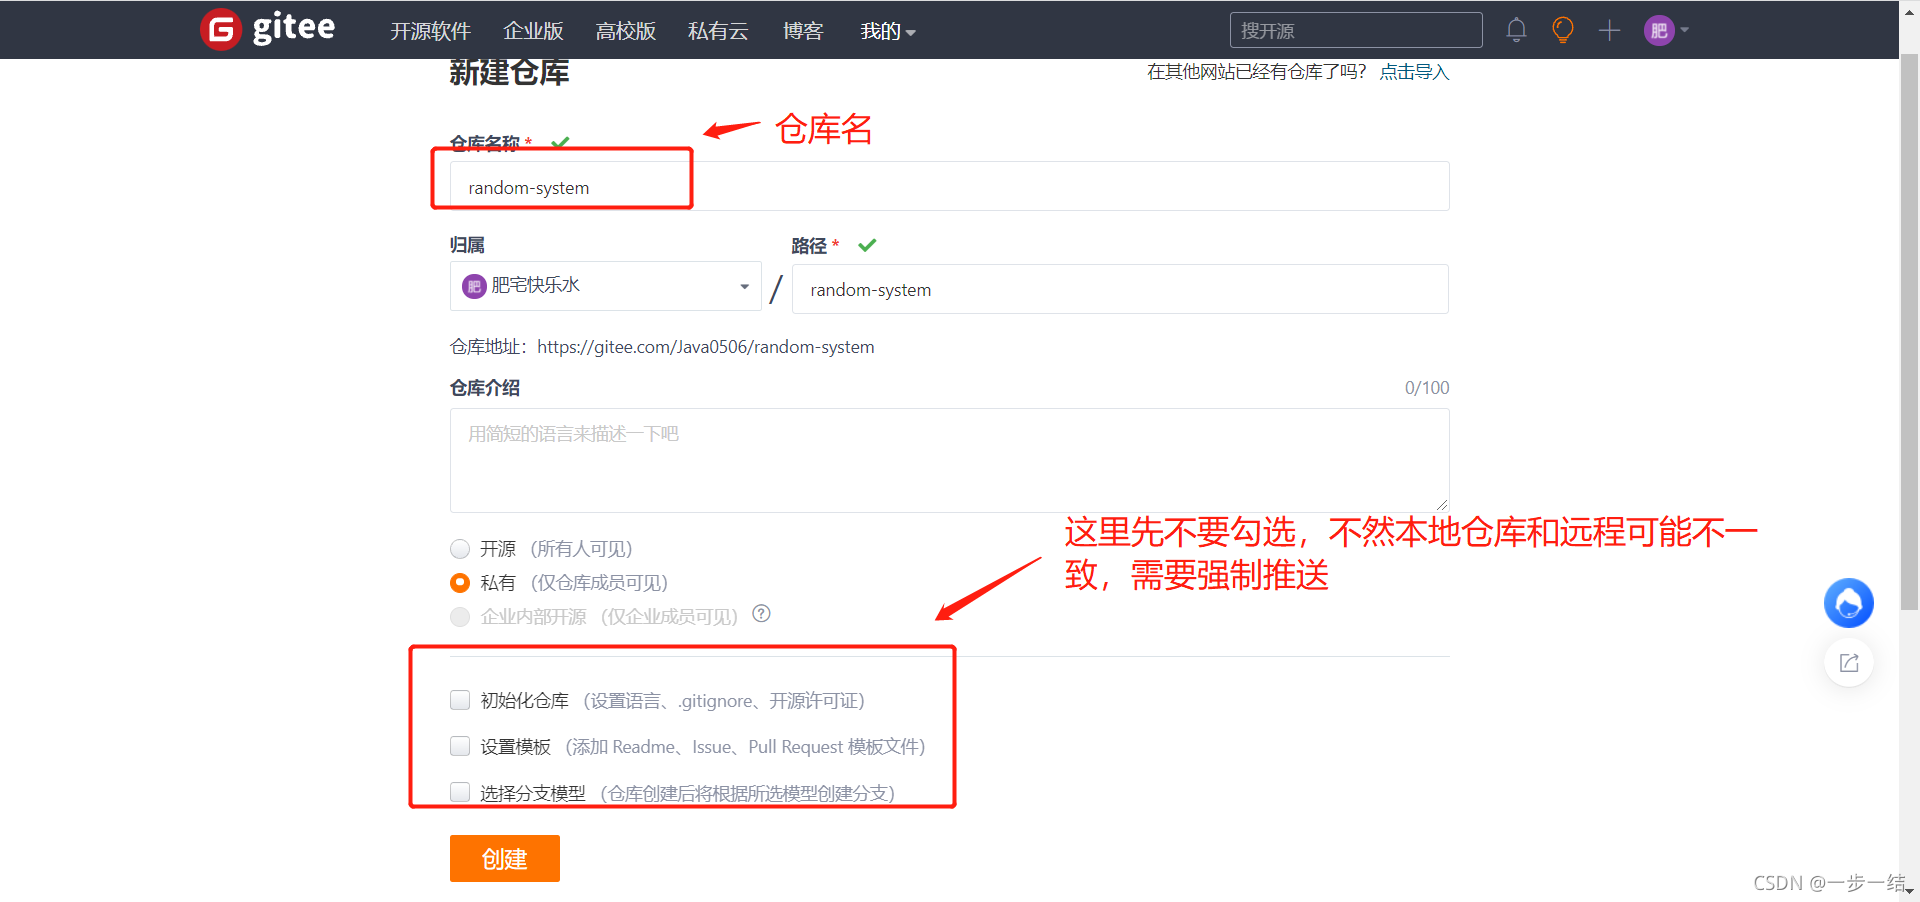
Task: Click the 仓库名称 input field
Action: pos(949,187)
